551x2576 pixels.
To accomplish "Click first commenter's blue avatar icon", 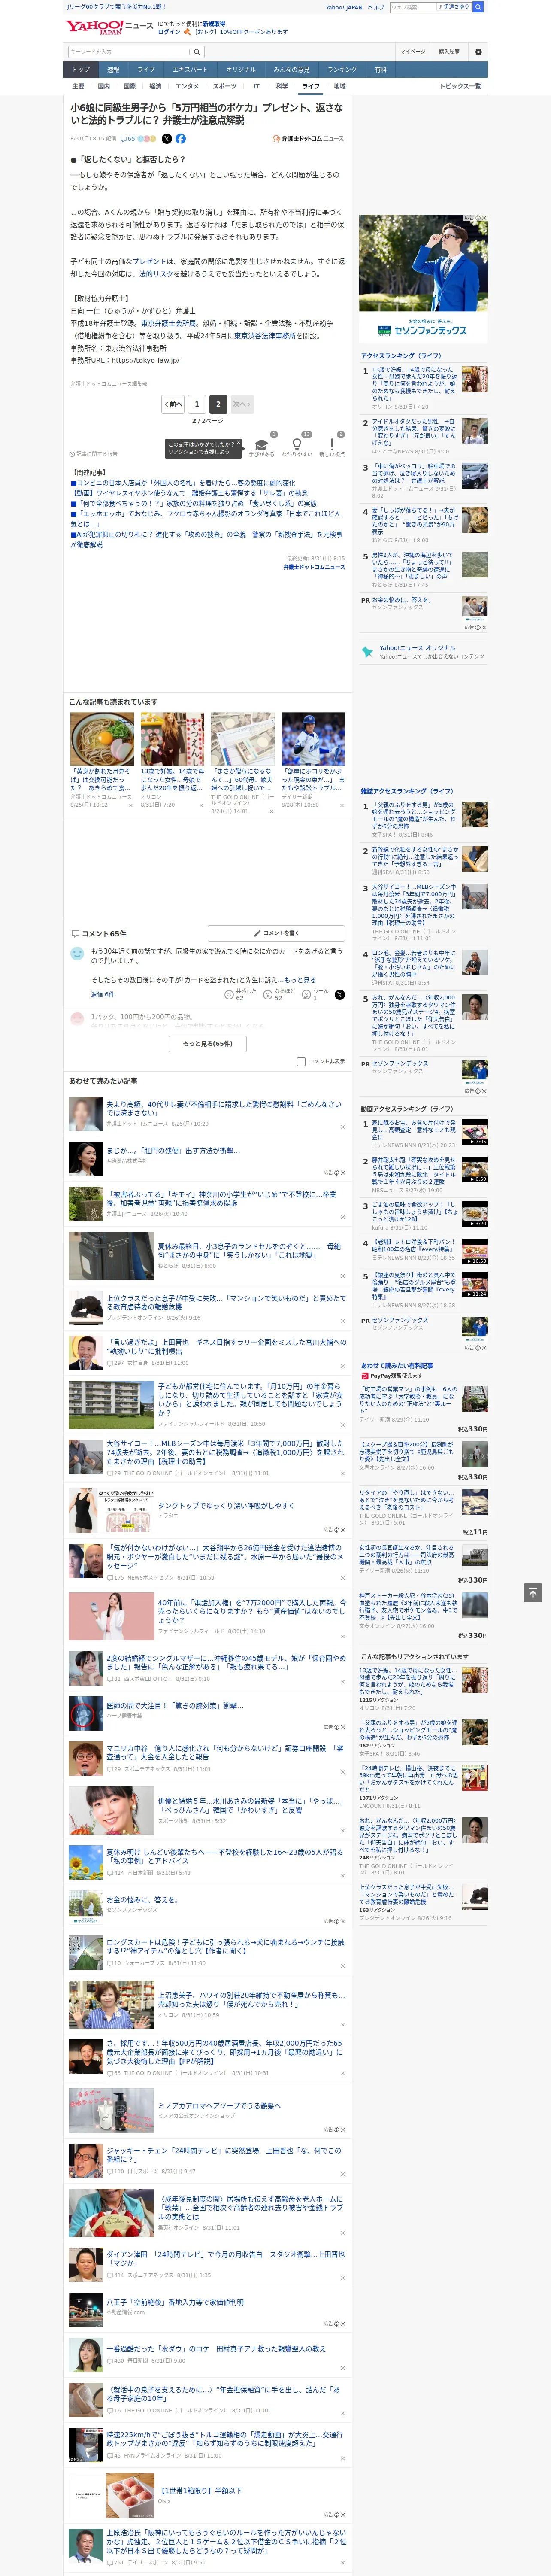I will [77, 954].
